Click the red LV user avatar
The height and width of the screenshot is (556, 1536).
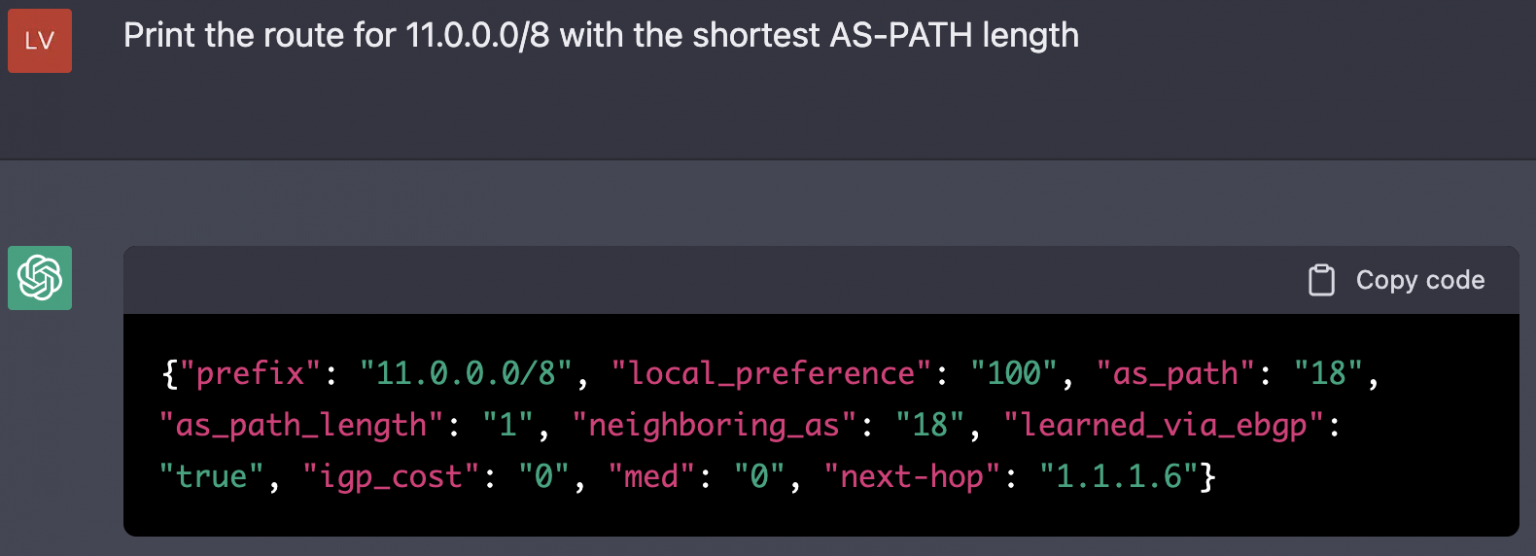(x=40, y=40)
